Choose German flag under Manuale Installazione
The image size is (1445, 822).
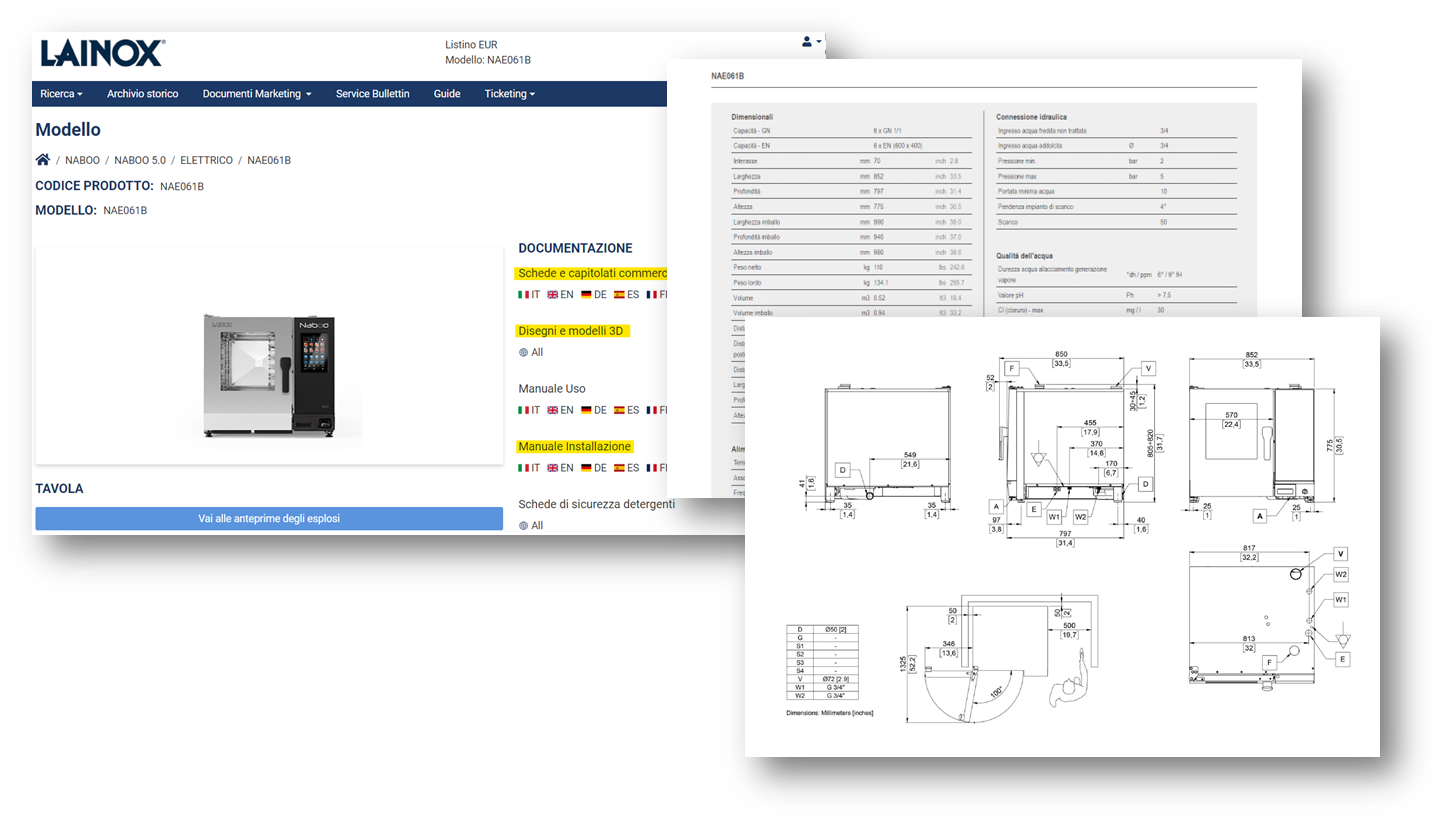point(594,468)
